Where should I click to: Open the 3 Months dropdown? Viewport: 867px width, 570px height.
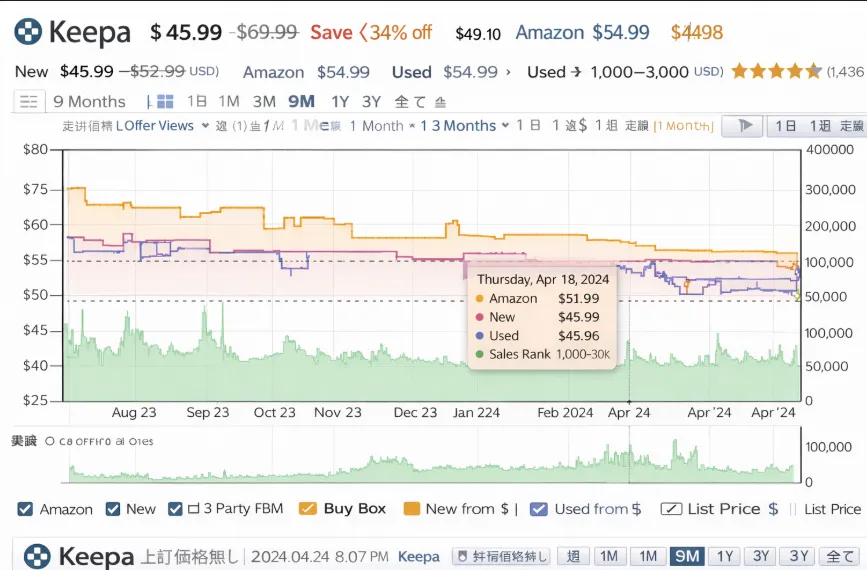point(505,126)
